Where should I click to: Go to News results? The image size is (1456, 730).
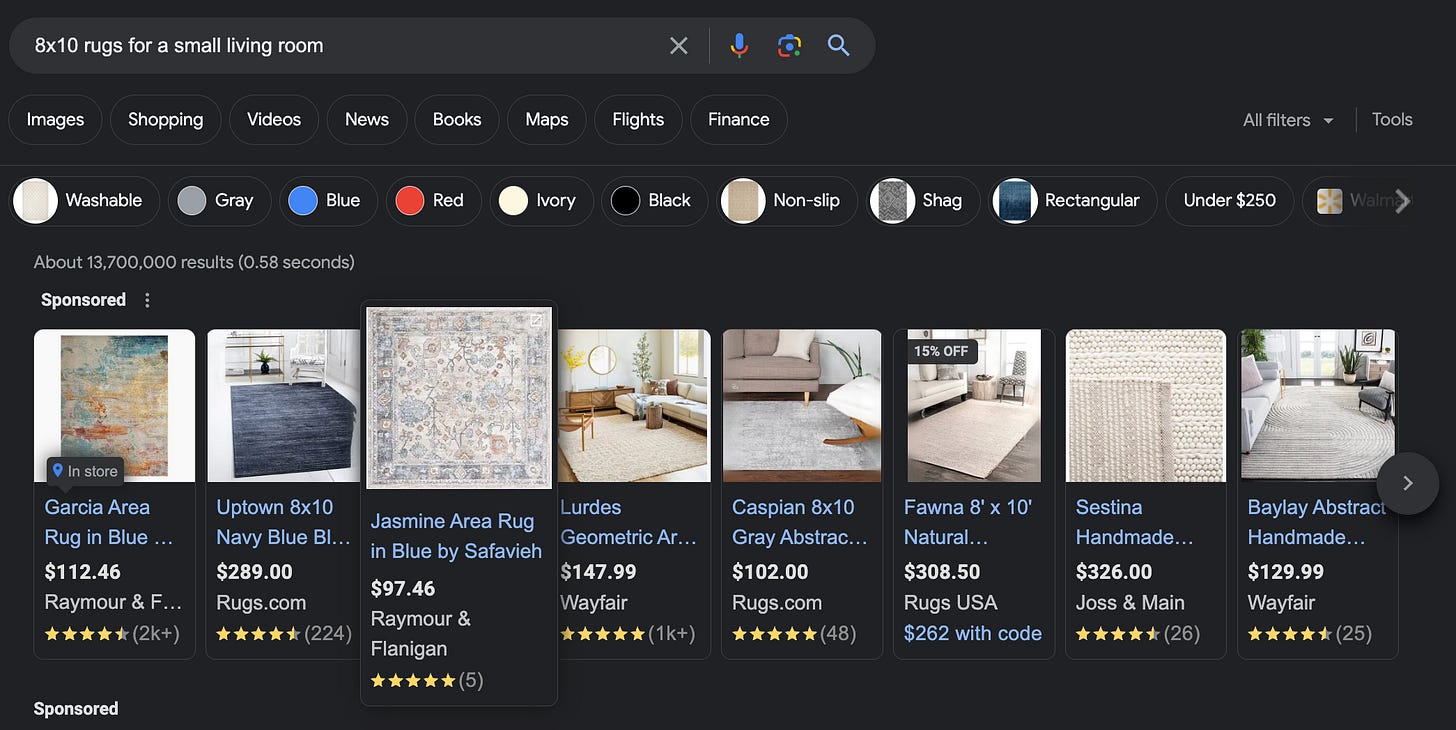coord(367,119)
